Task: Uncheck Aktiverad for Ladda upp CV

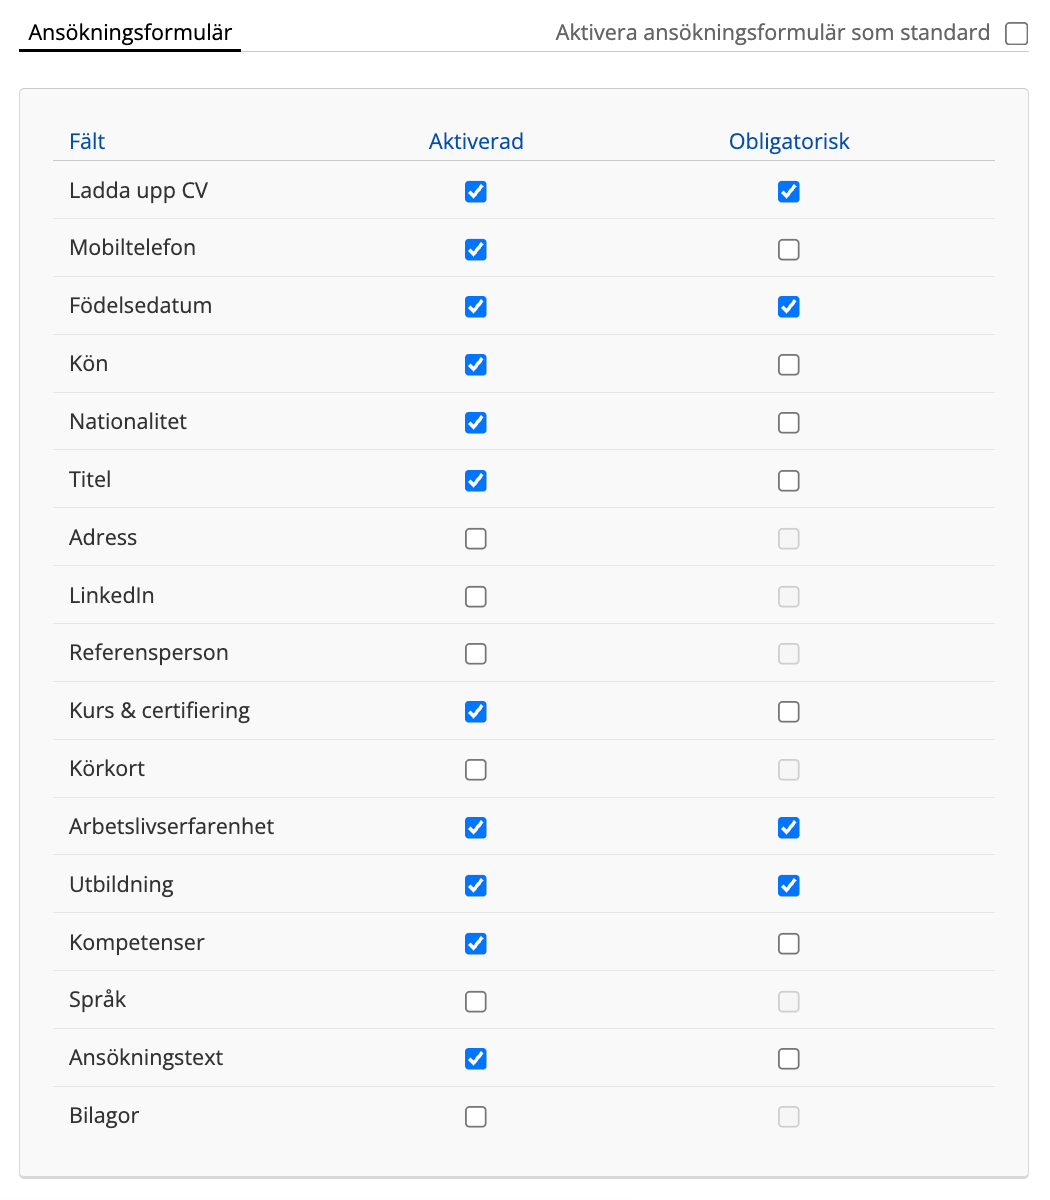Action: coord(476,191)
